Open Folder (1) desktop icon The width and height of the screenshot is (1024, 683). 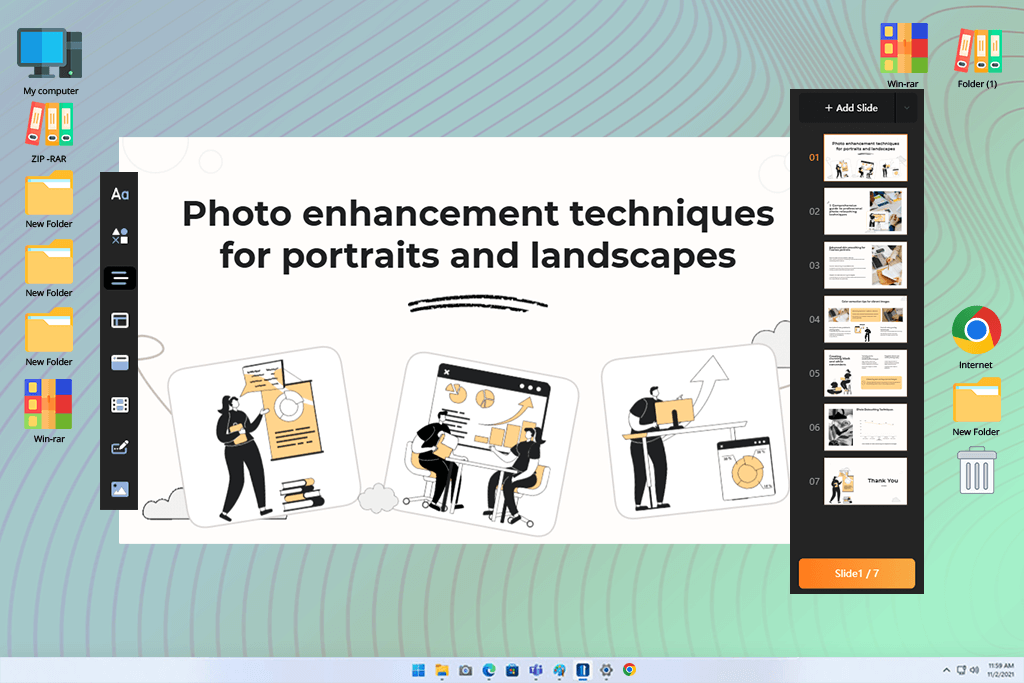[x=978, y=58]
